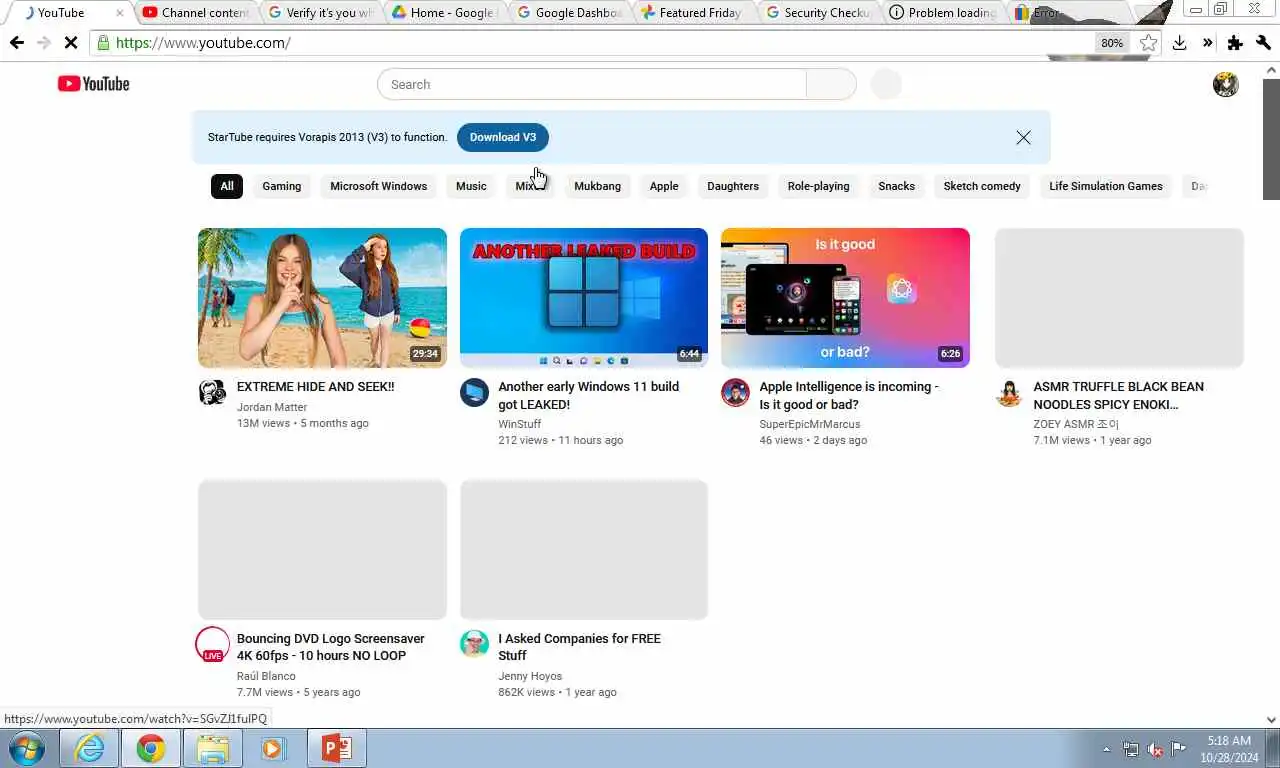Visit the SuperEpicMrMarcus channel name
Image resolution: width=1280 pixels, height=768 pixels.
810,424
